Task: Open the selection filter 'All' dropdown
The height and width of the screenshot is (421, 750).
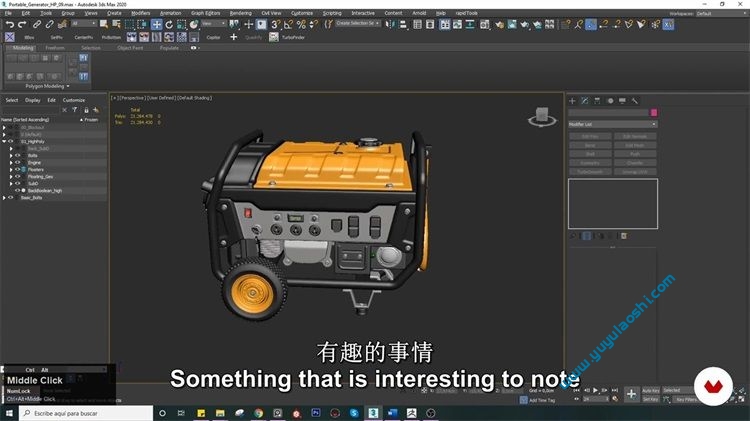Action: point(84,23)
